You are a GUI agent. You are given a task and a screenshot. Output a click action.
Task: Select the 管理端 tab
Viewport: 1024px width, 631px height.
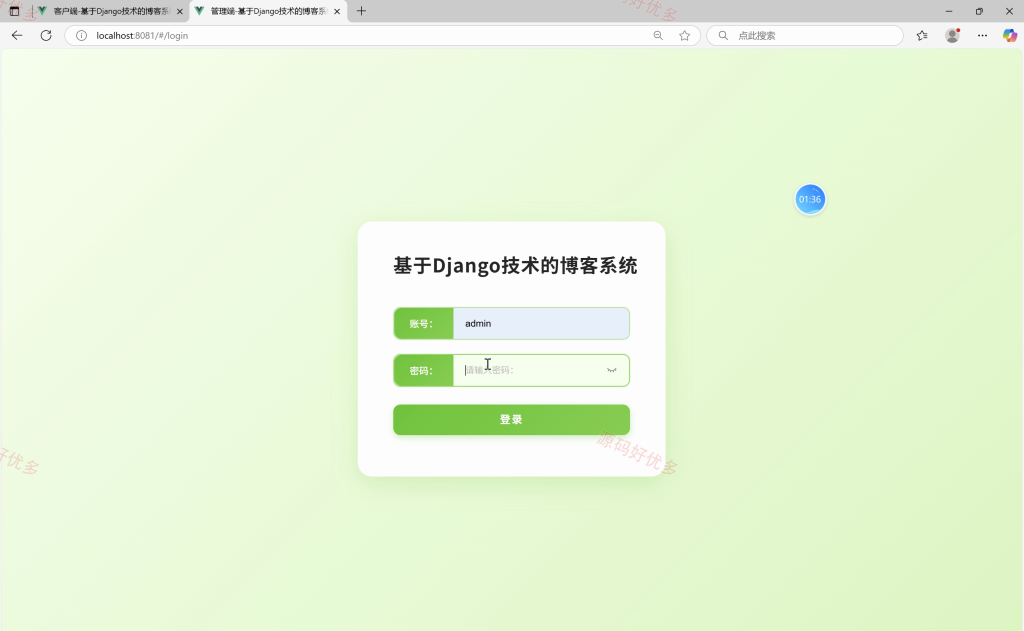268,11
